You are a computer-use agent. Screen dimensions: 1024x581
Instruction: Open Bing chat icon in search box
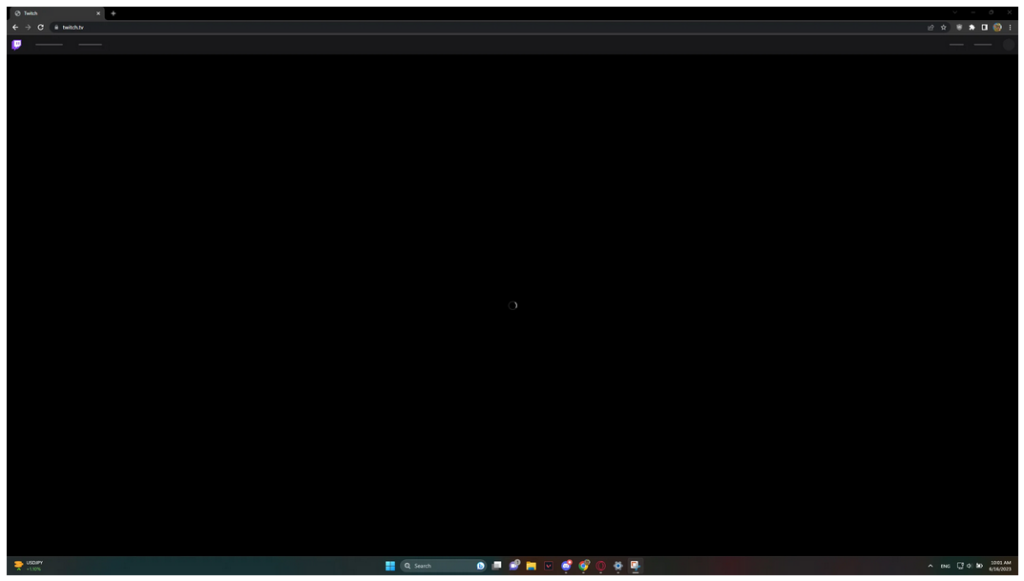[481, 566]
